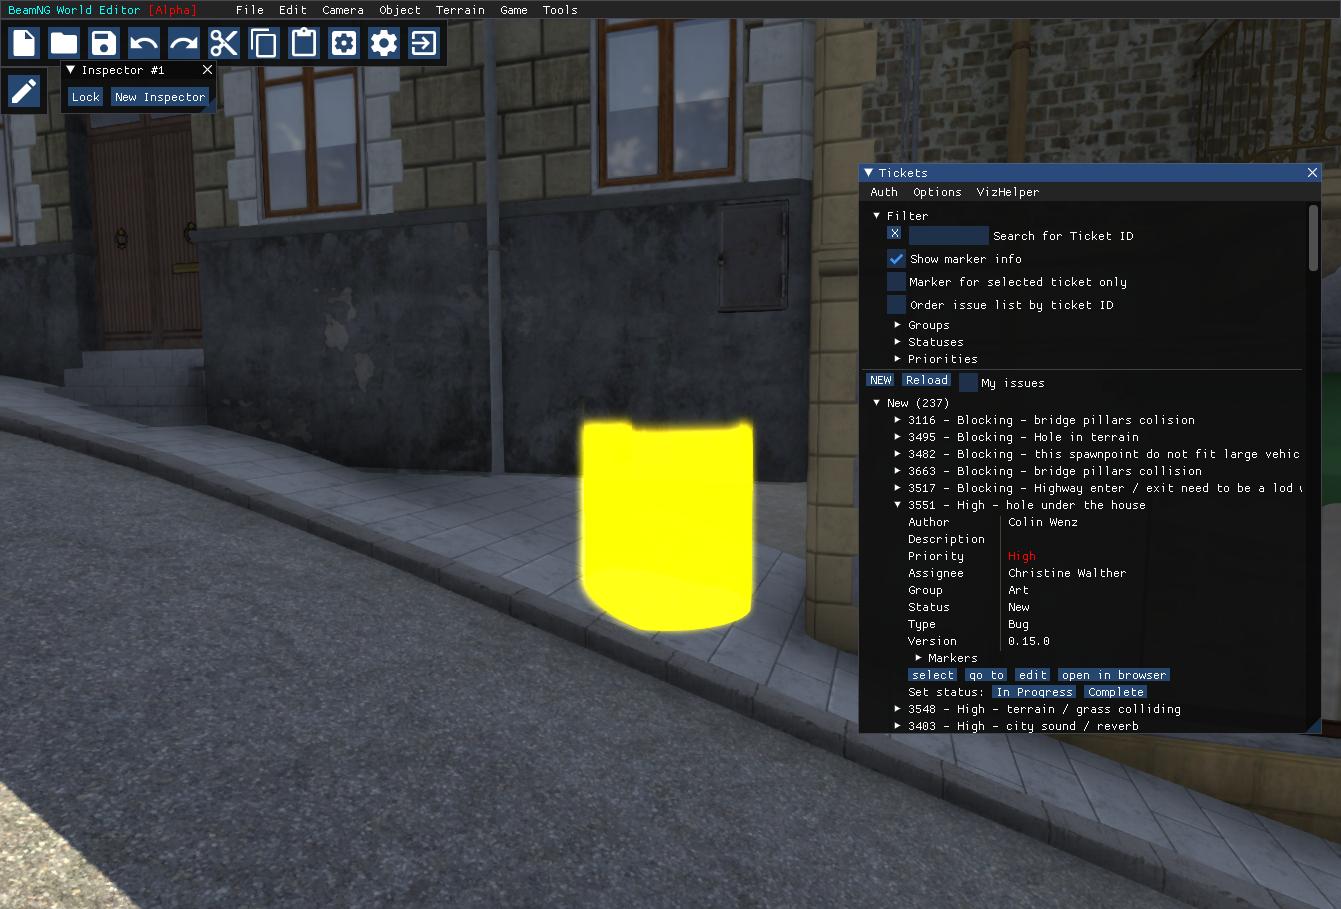Redo the action via toolbar arrow
This screenshot has height=909, width=1341.
point(184,43)
